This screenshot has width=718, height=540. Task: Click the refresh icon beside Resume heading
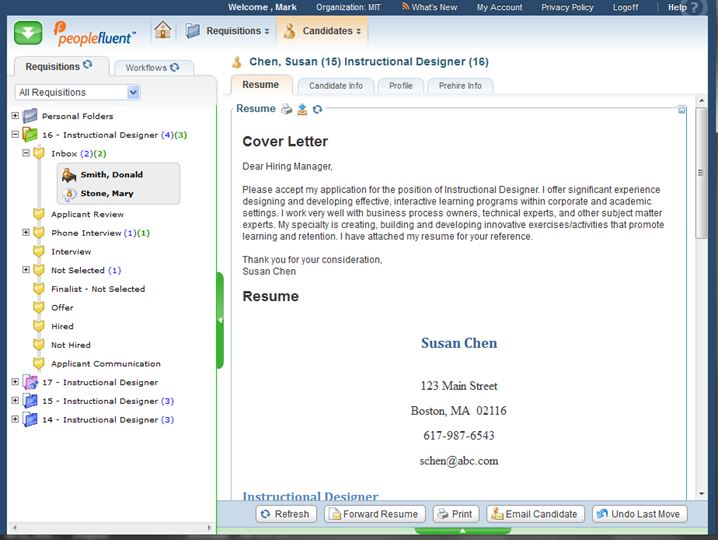318,109
